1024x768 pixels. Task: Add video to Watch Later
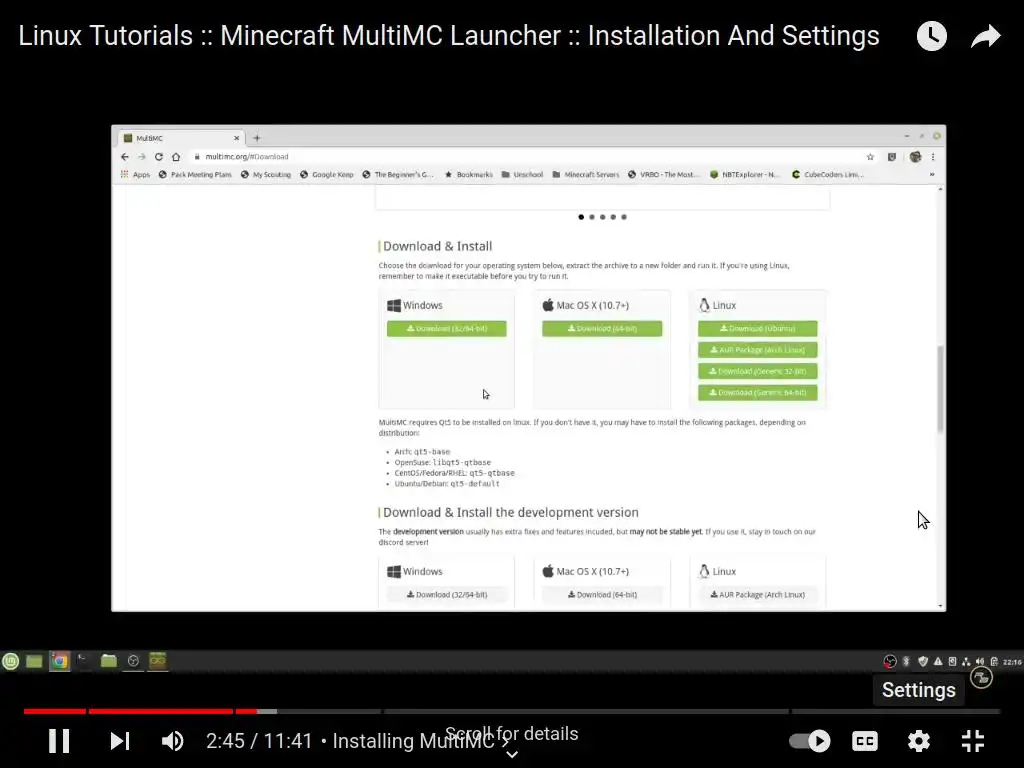point(932,36)
